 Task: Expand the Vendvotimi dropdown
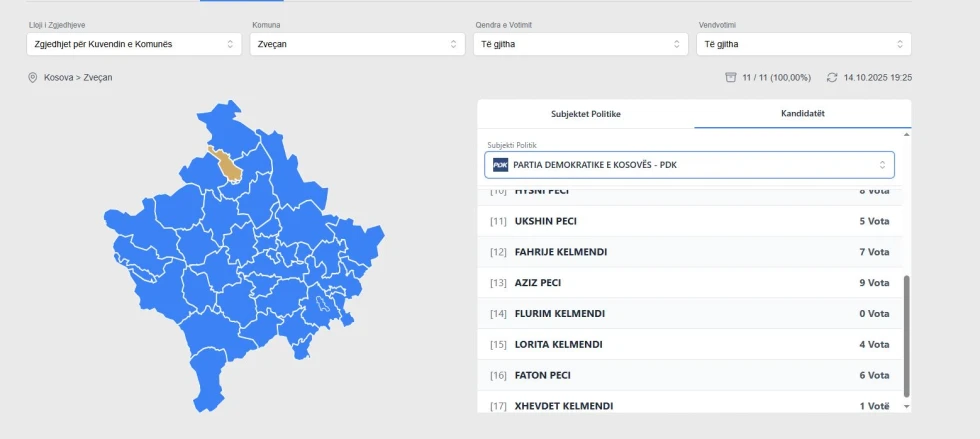(804, 44)
